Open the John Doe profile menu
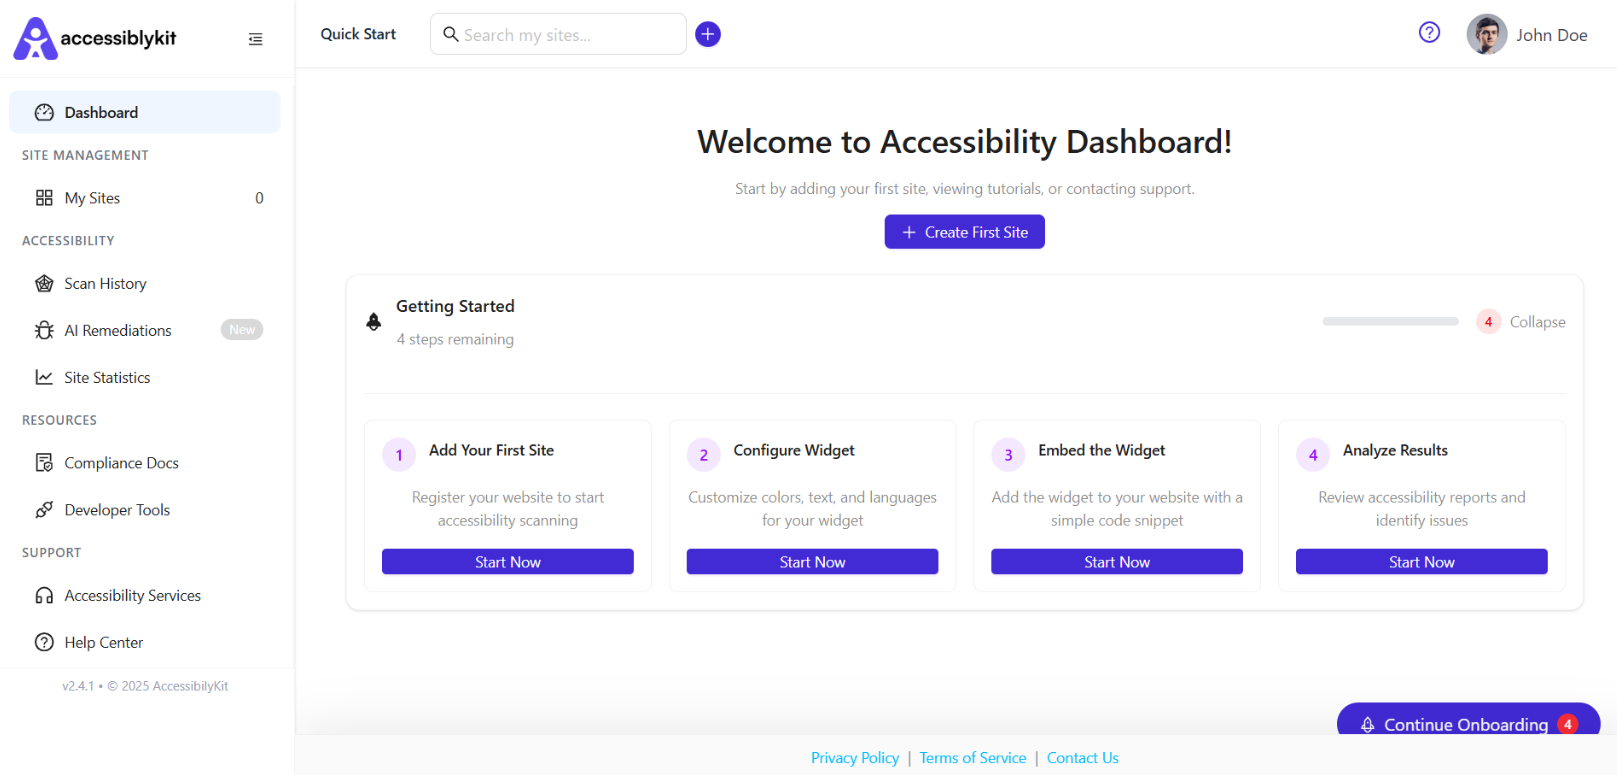 1527,35
